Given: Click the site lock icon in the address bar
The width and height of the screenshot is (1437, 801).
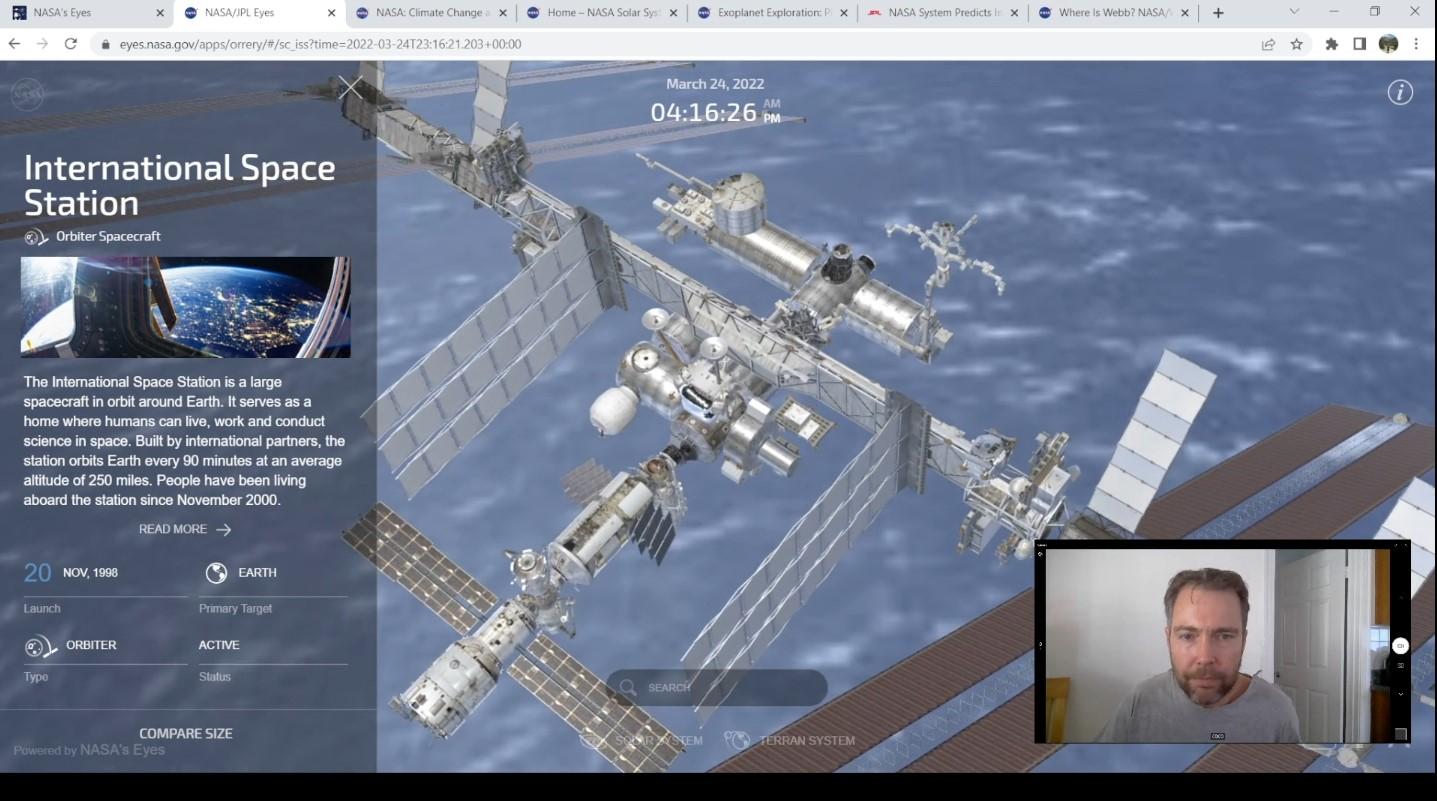Looking at the screenshot, I should point(105,44).
